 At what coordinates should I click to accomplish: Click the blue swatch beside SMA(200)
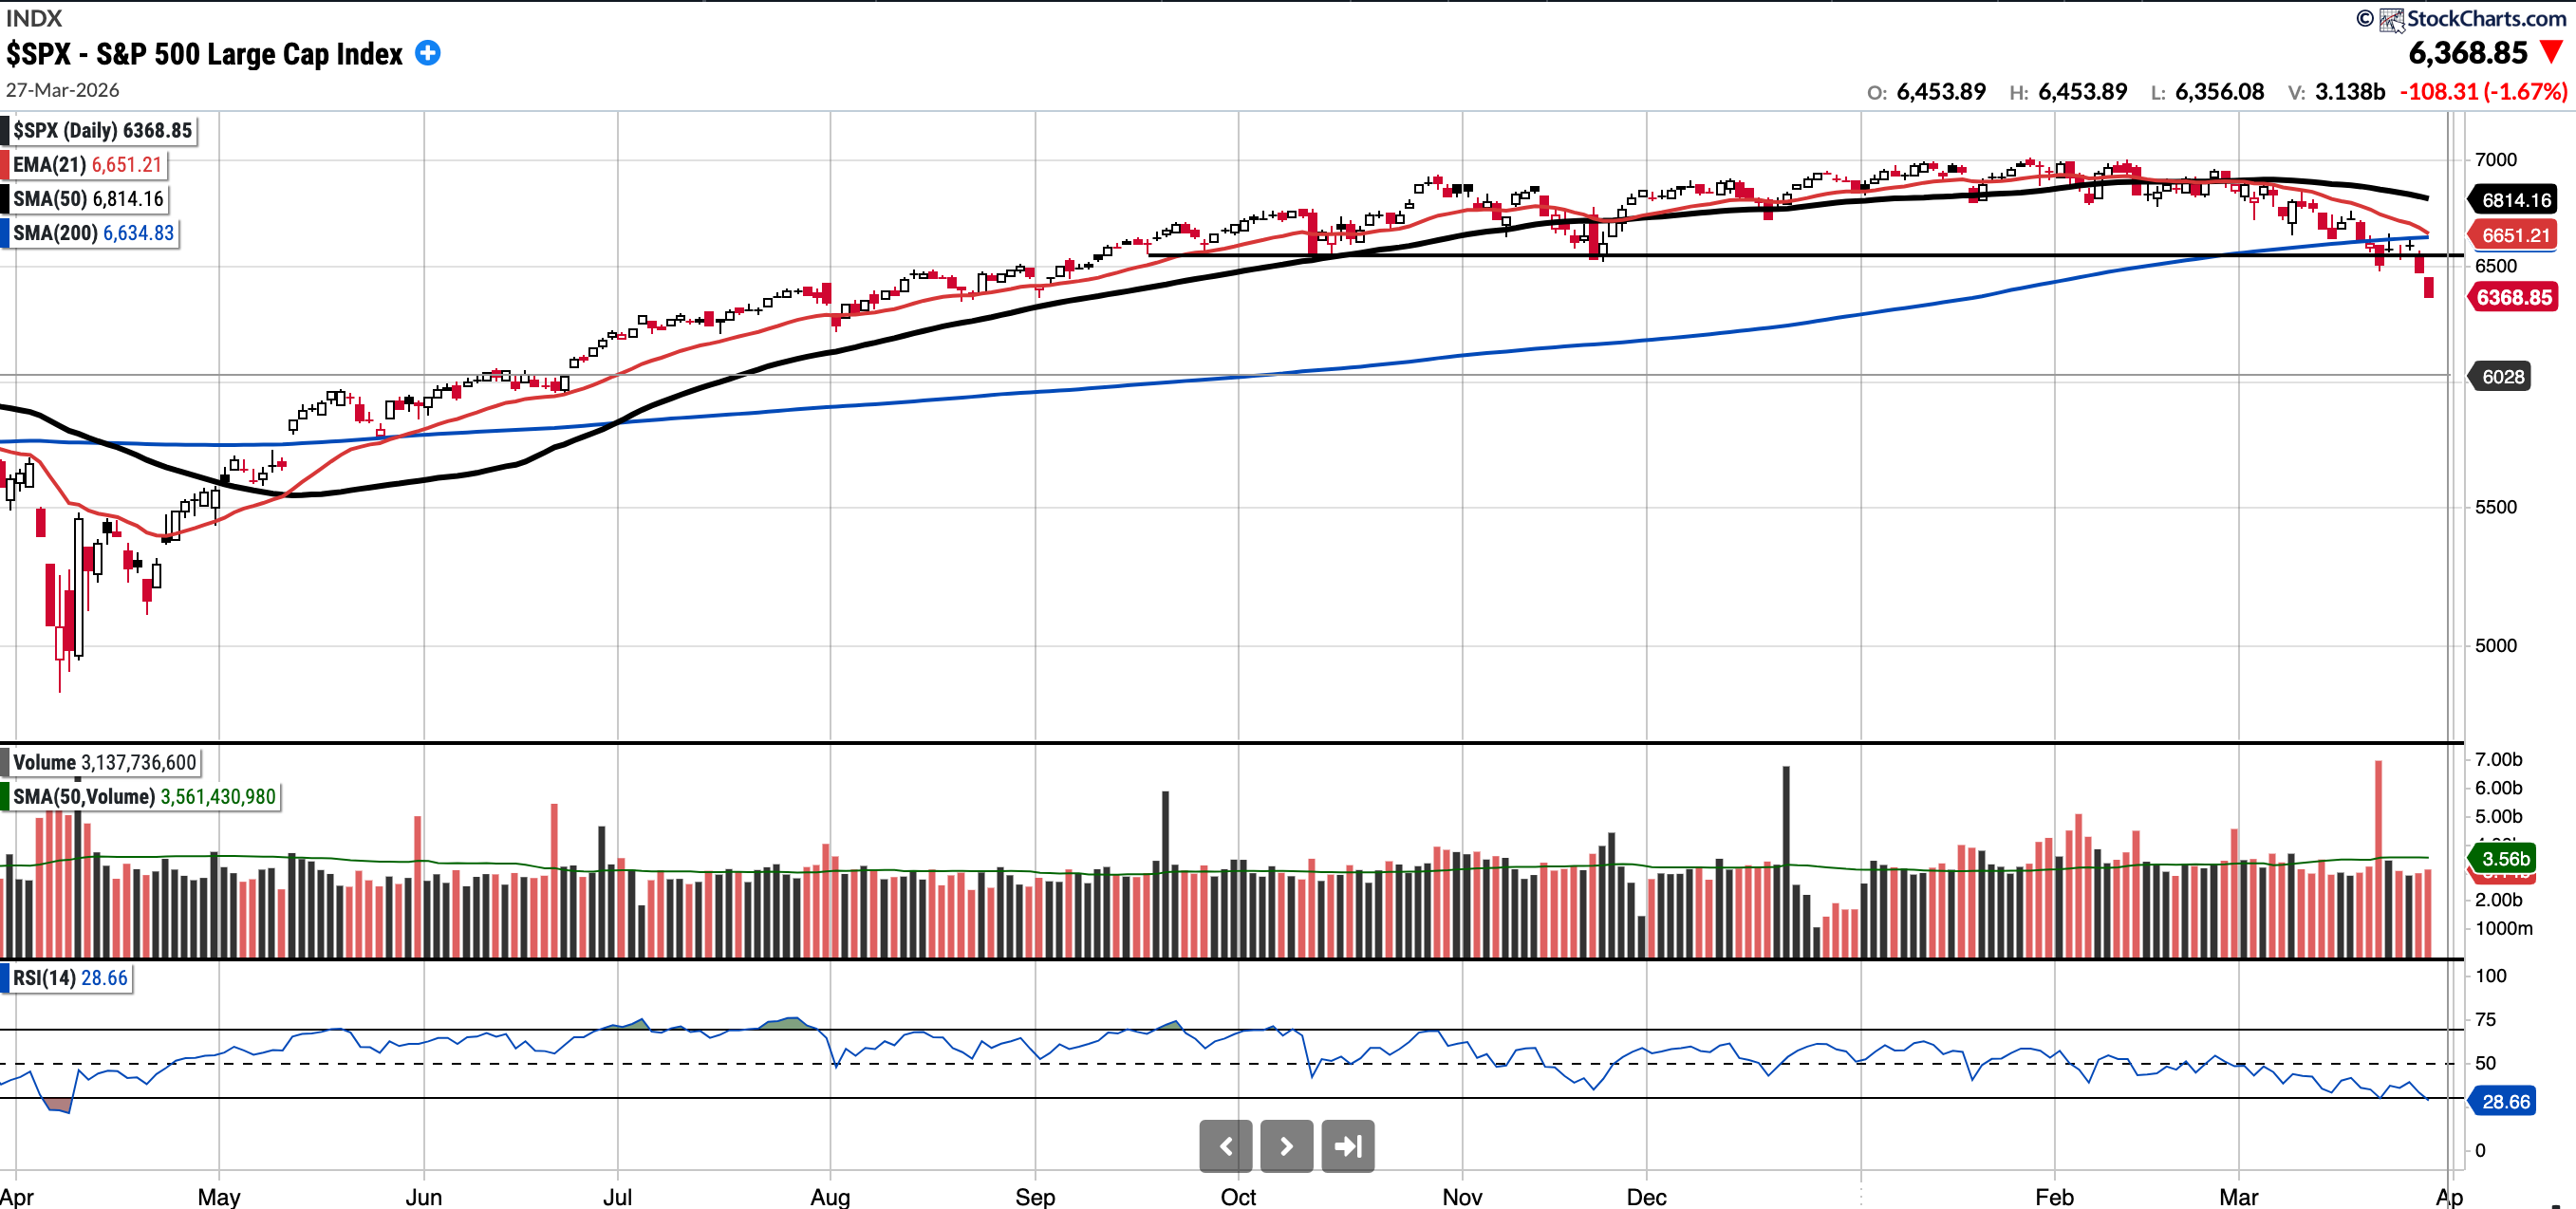click(x=5, y=233)
